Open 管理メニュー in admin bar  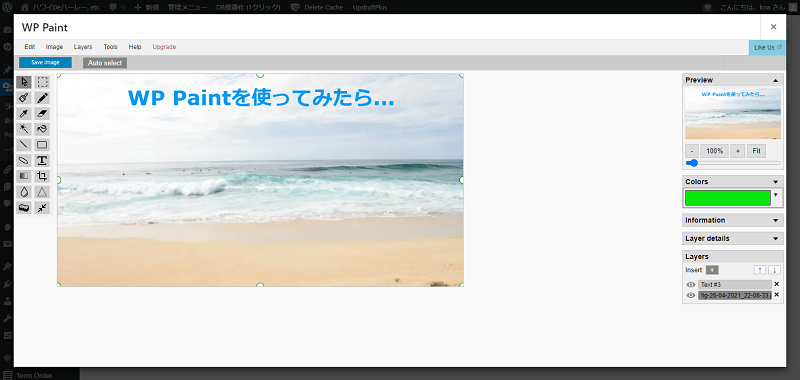[x=188, y=7]
